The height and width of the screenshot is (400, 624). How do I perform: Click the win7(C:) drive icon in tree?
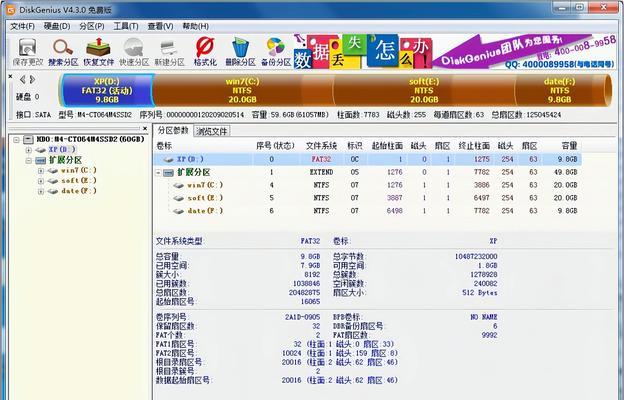pyautogui.click(x=53, y=170)
